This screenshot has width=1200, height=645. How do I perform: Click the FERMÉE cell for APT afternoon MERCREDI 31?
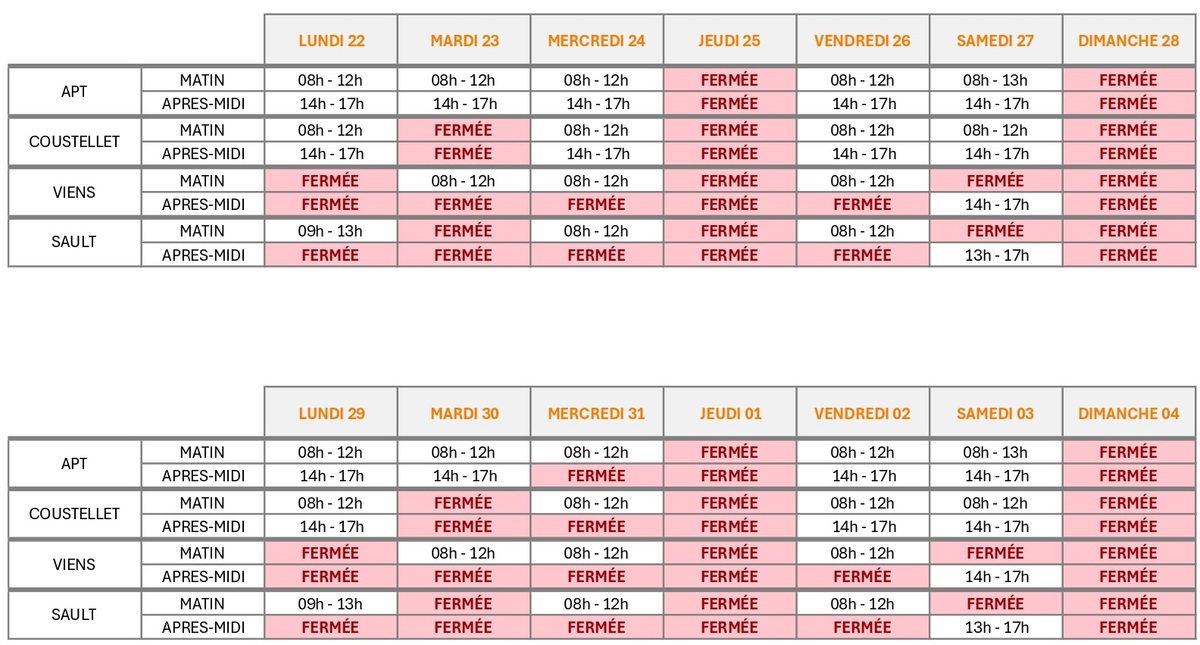coord(596,476)
